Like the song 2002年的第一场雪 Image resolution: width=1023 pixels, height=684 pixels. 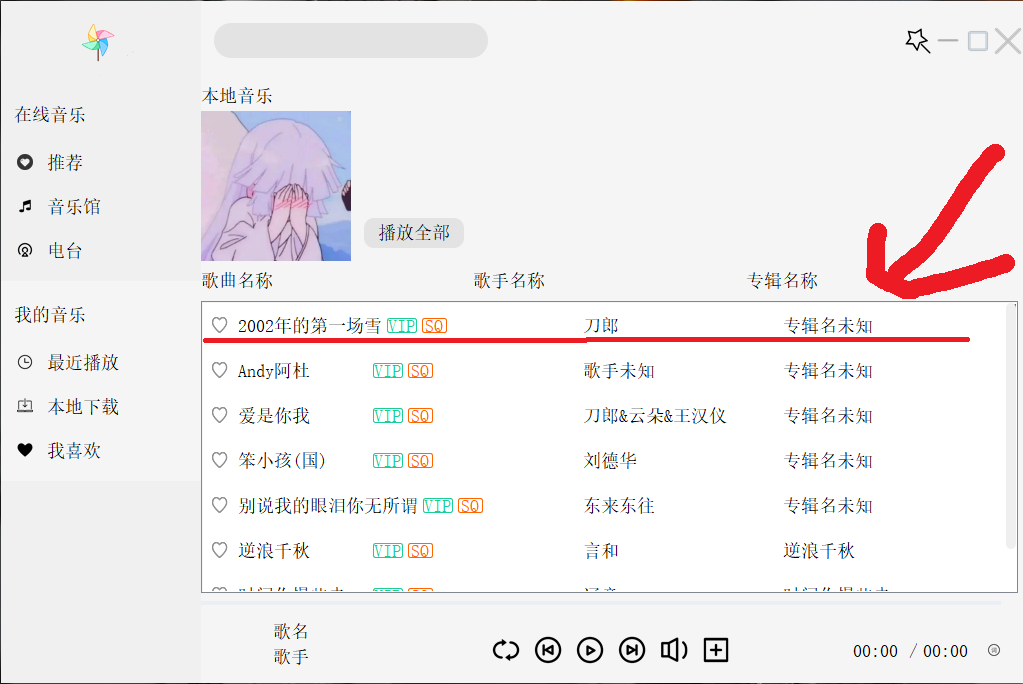[x=220, y=325]
